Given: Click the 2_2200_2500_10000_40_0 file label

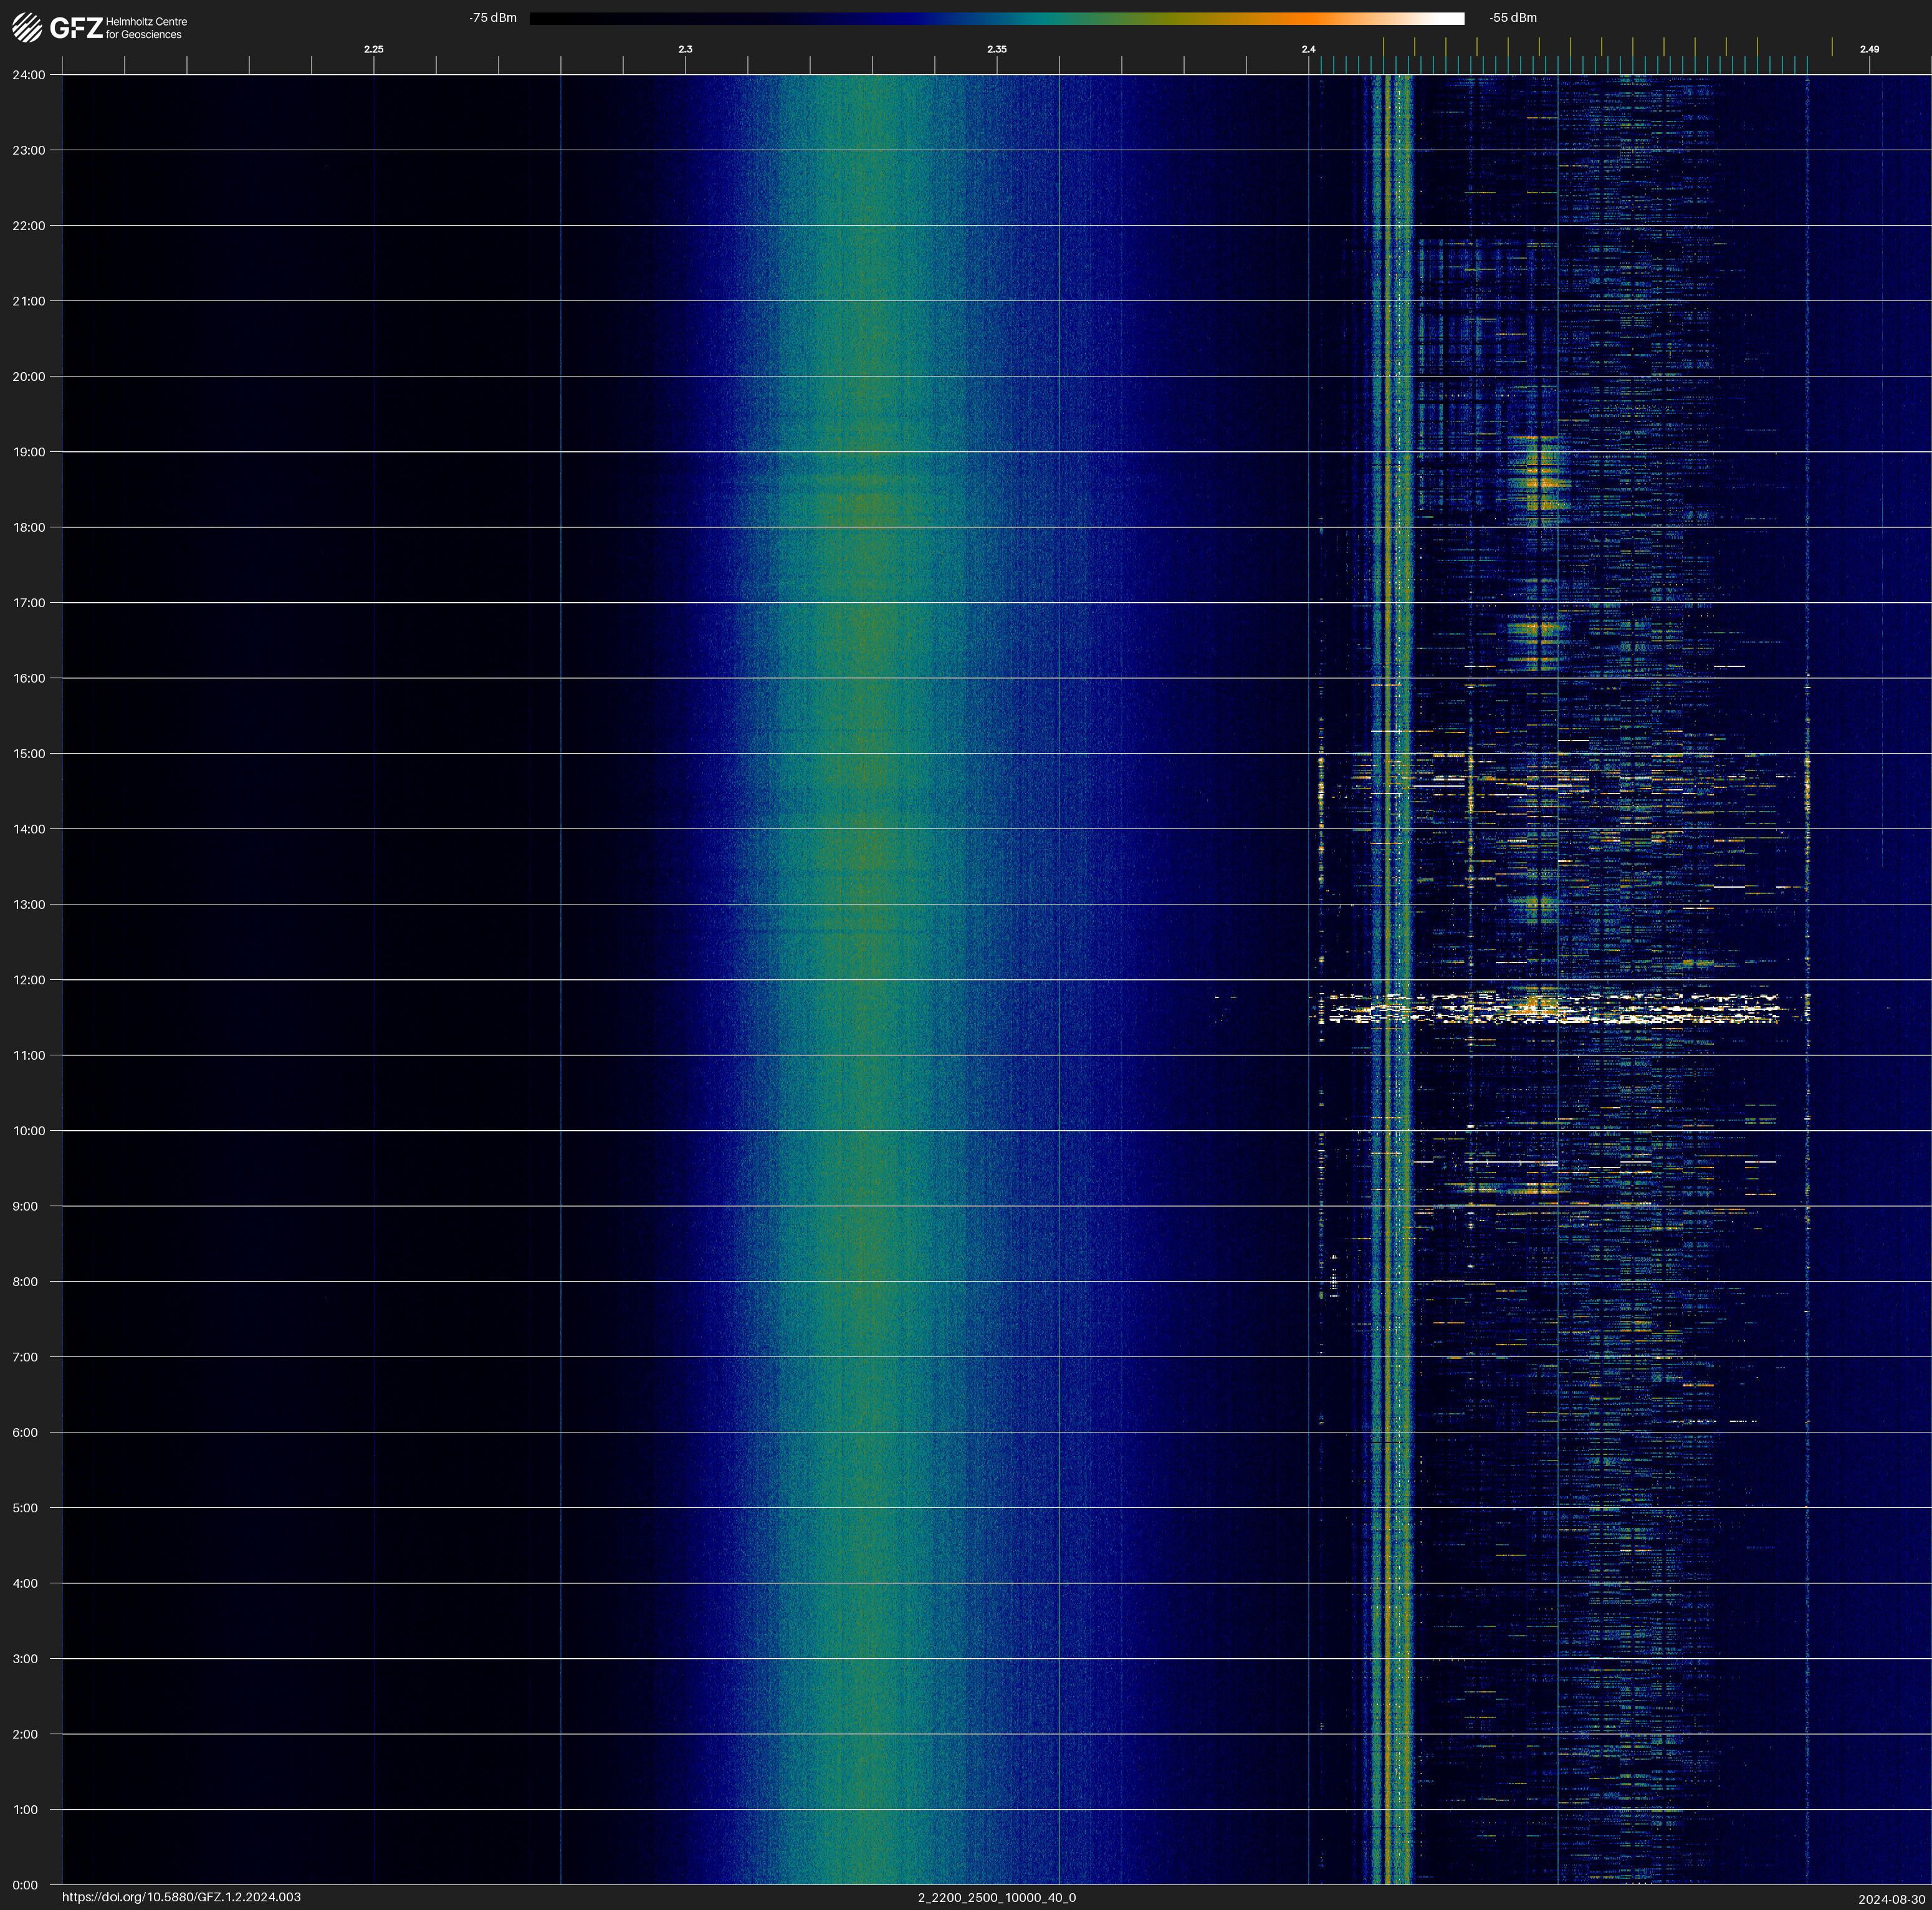Looking at the screenshot, I should 996,1897.
